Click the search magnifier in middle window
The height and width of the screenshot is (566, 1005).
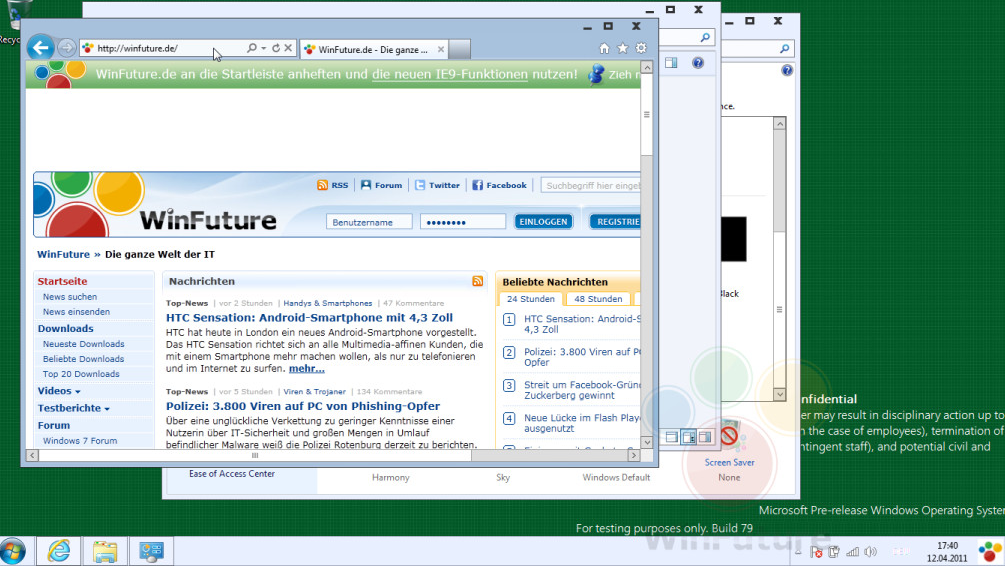[x=705, y=38]
